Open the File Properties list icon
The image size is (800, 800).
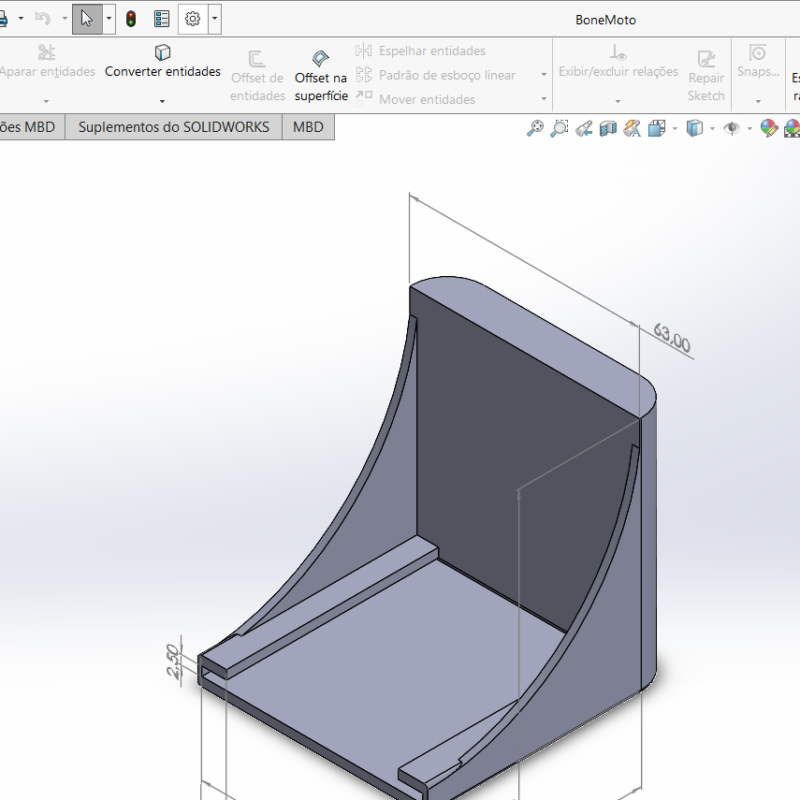[162, 19]
